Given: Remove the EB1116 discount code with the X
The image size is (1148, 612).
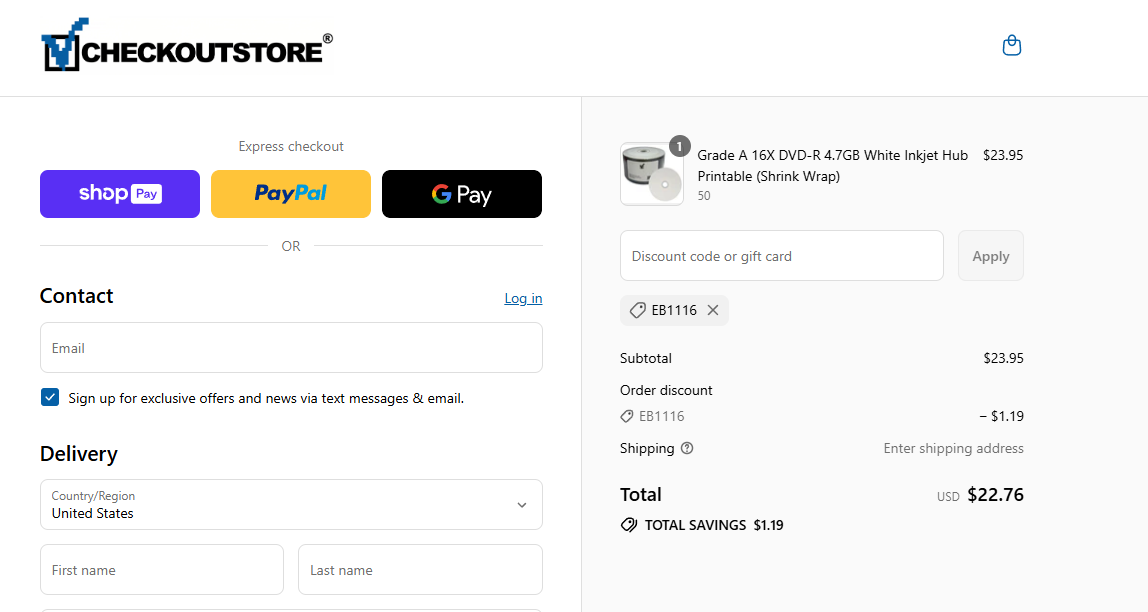Looking at the screenshot, I should click(713, 310).
